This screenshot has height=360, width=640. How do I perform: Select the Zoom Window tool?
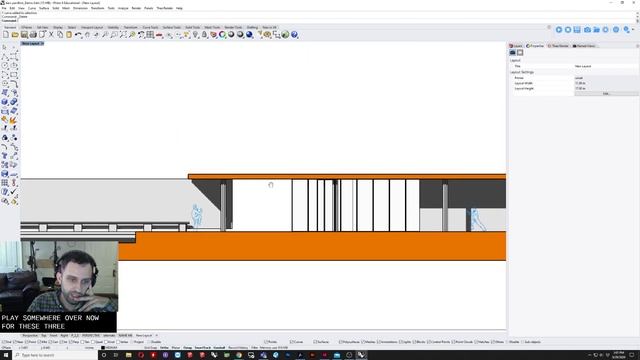[114, 35]
